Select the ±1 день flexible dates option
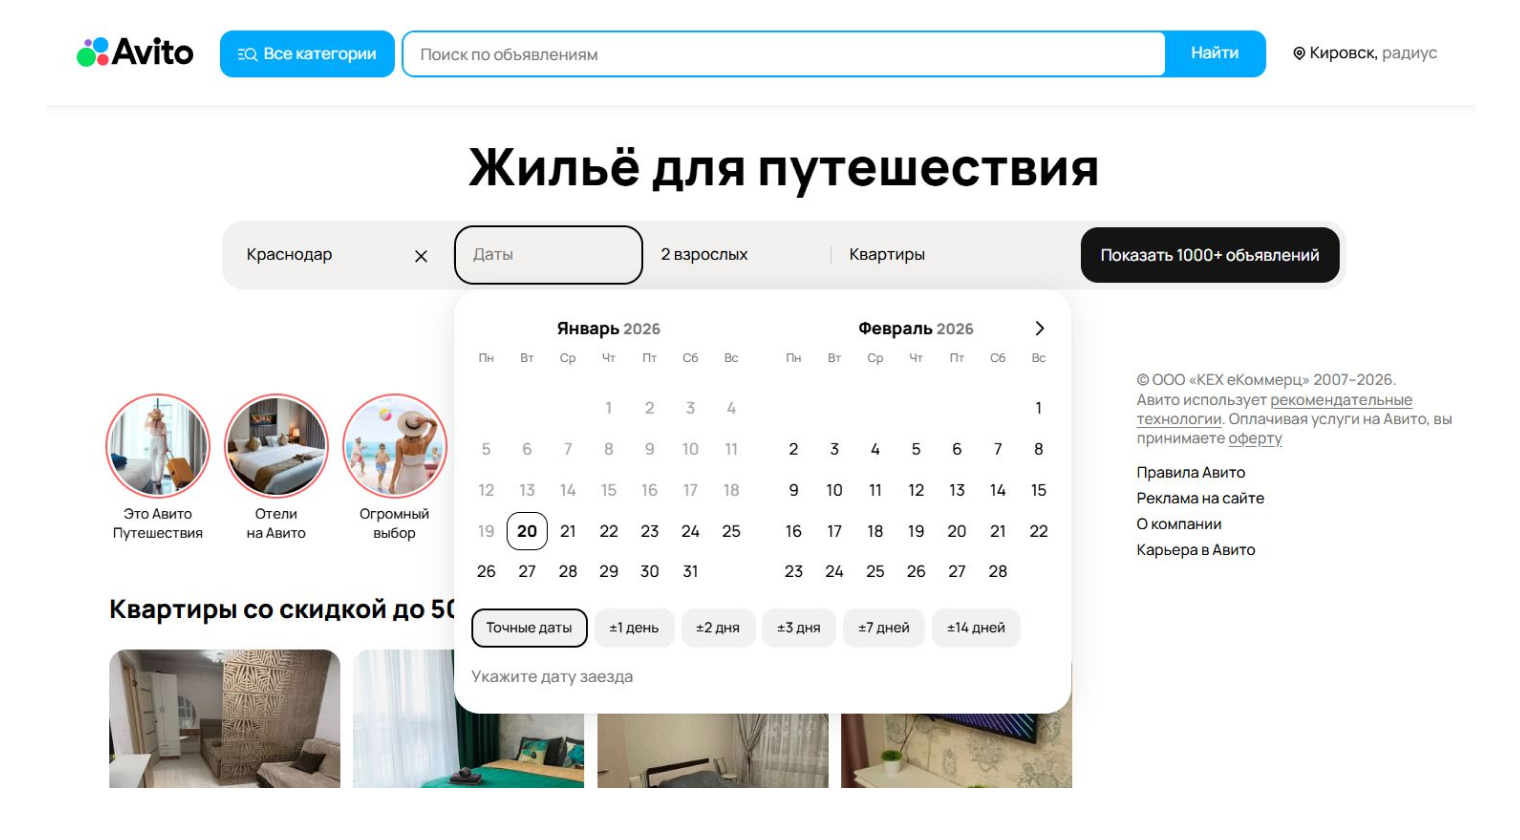Screen dimensions: 1520x840 click(634, 628)
